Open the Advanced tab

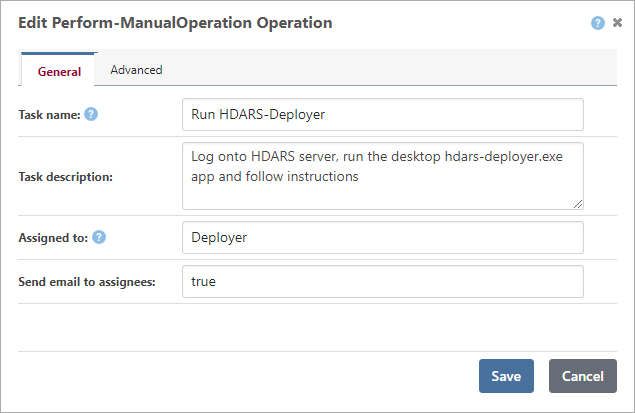(x=136, y=70)
